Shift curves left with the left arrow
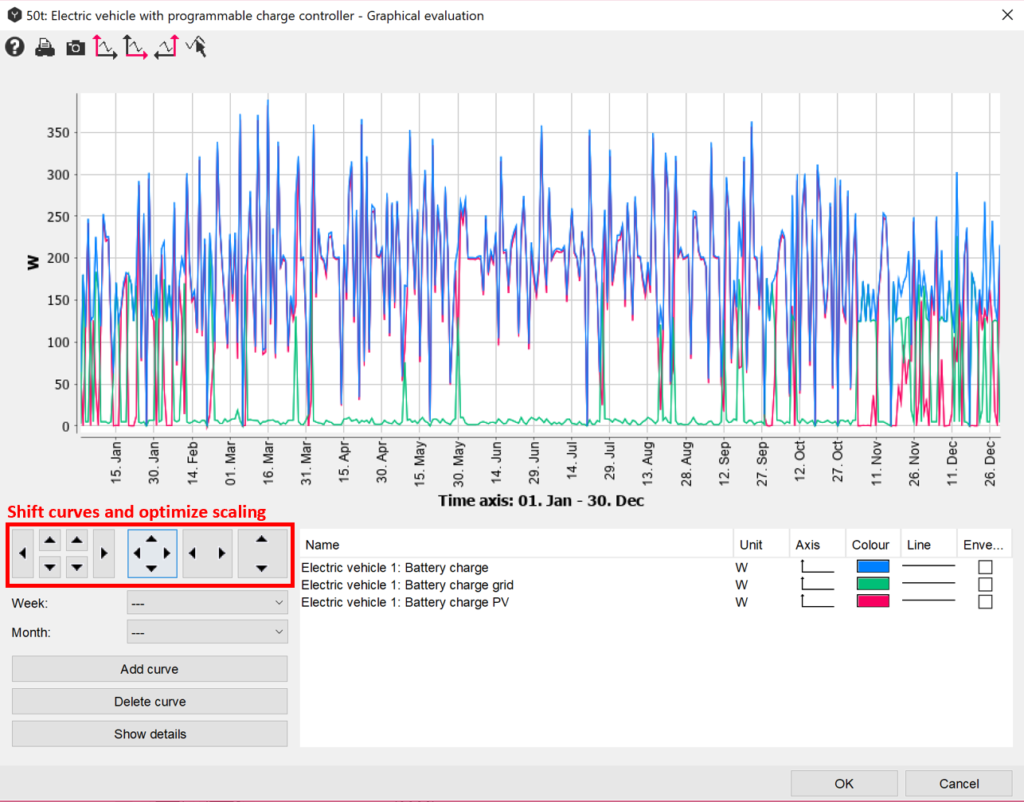Image resolution: width=1024 pixels, height=802 pixels. (23, 553)
